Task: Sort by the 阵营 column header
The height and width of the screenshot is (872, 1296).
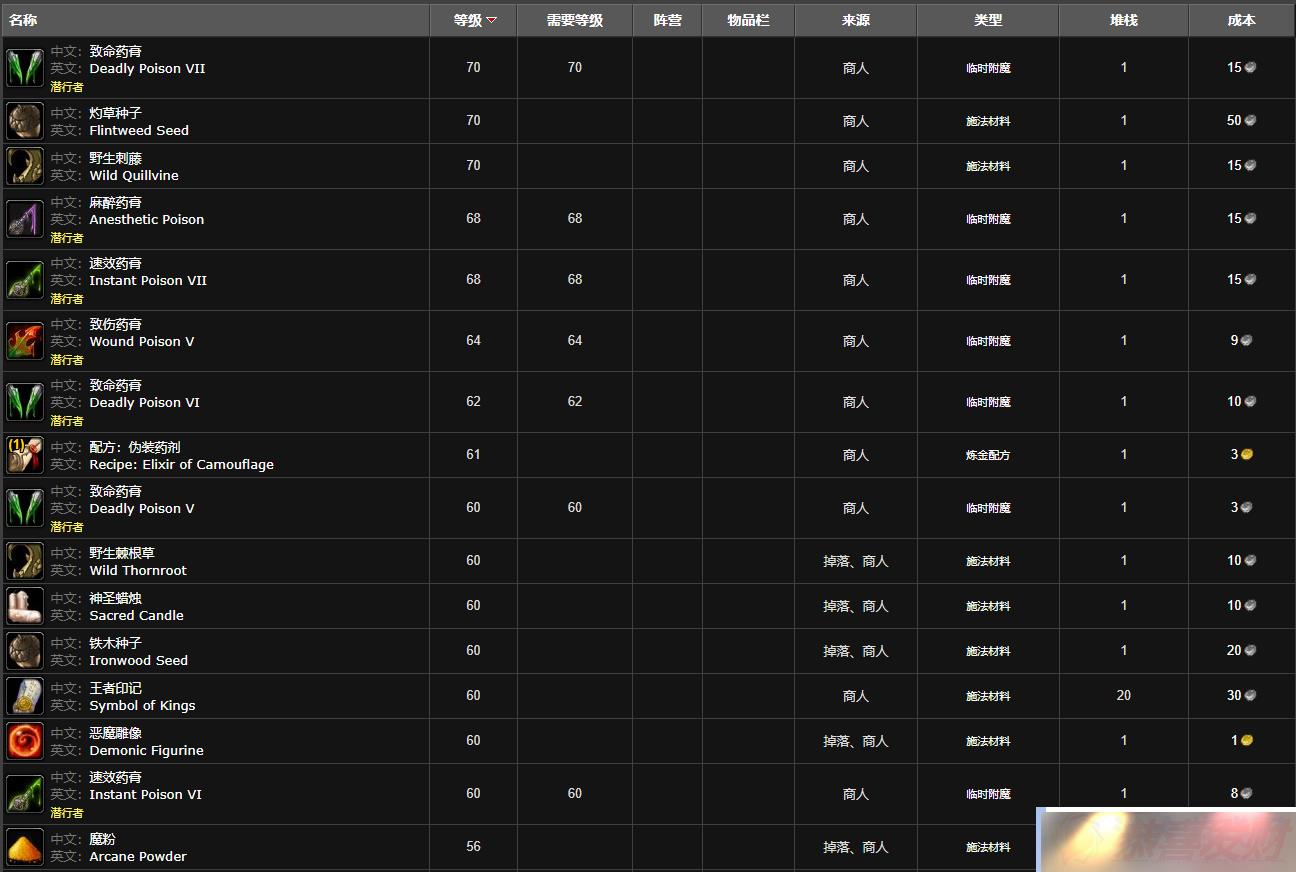Action: coord(667,20)
